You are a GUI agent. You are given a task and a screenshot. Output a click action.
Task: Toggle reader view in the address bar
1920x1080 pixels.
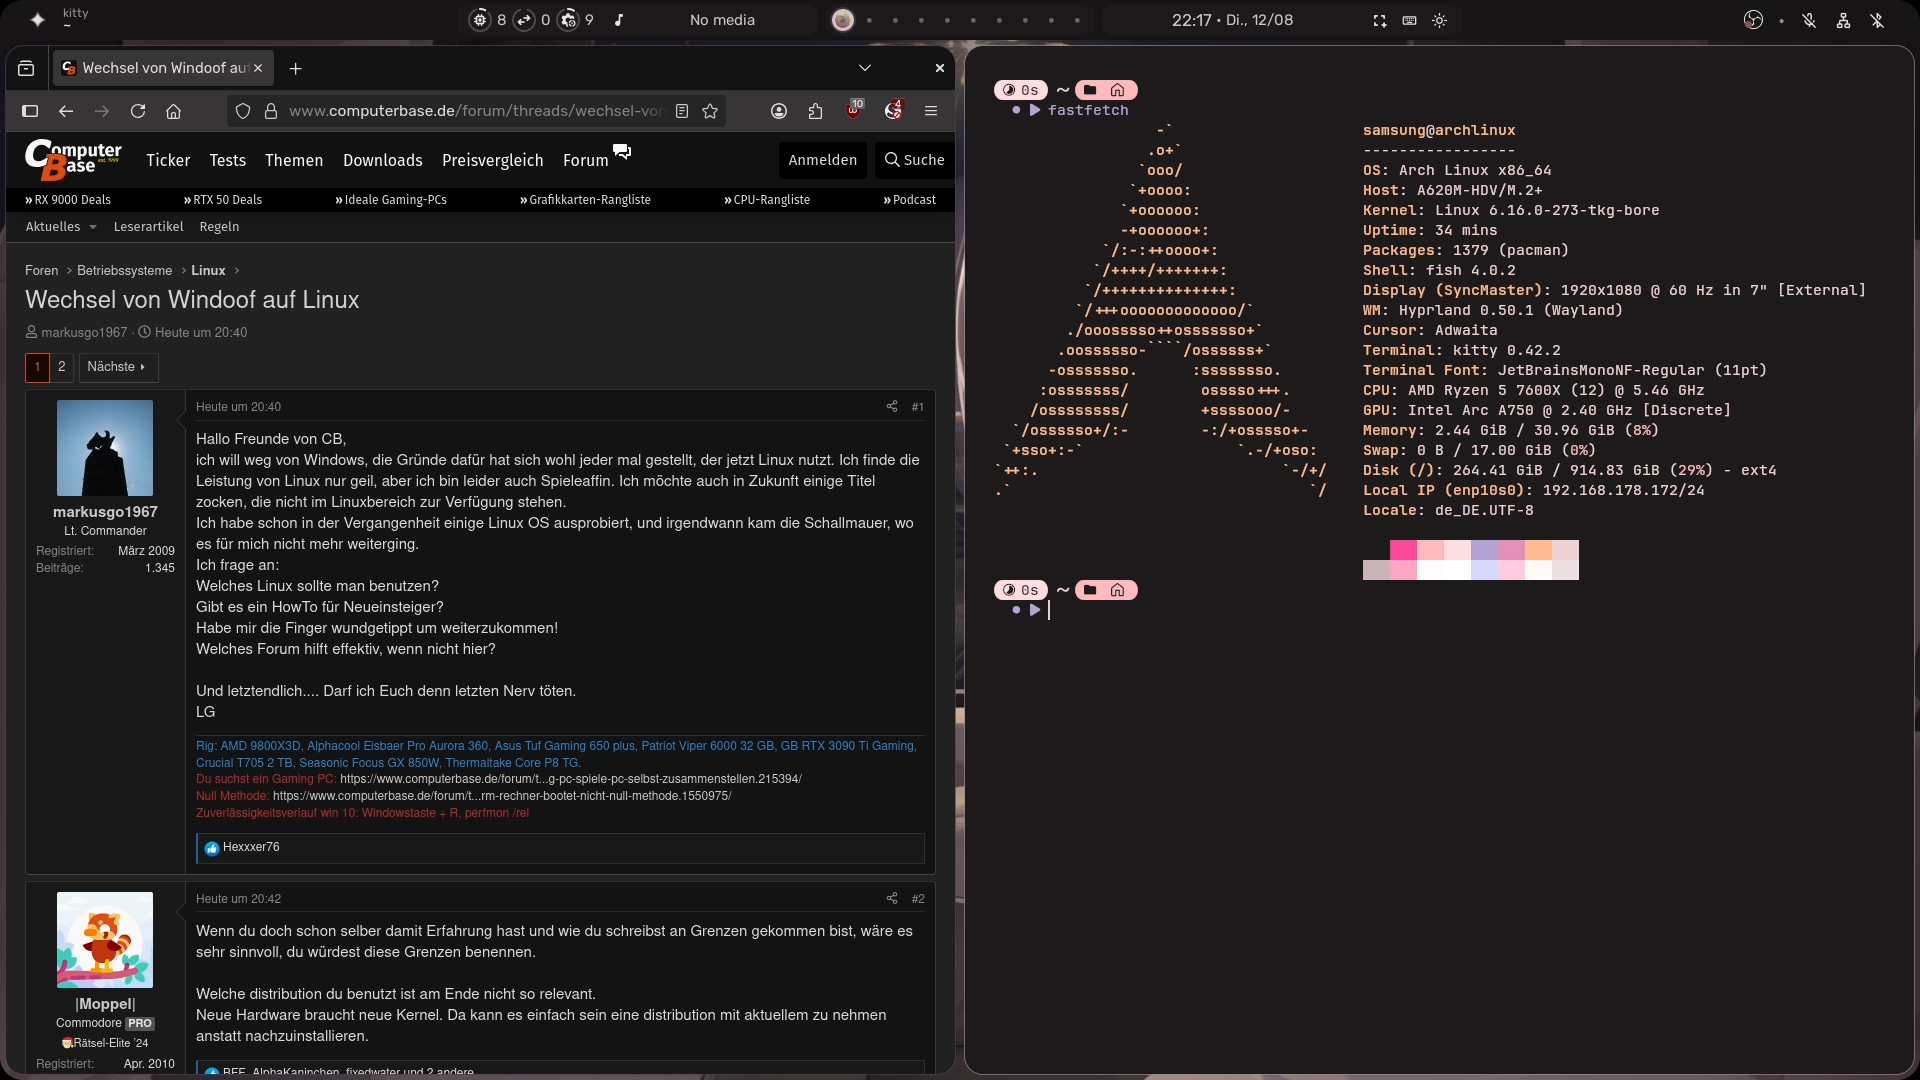point(682,111)
